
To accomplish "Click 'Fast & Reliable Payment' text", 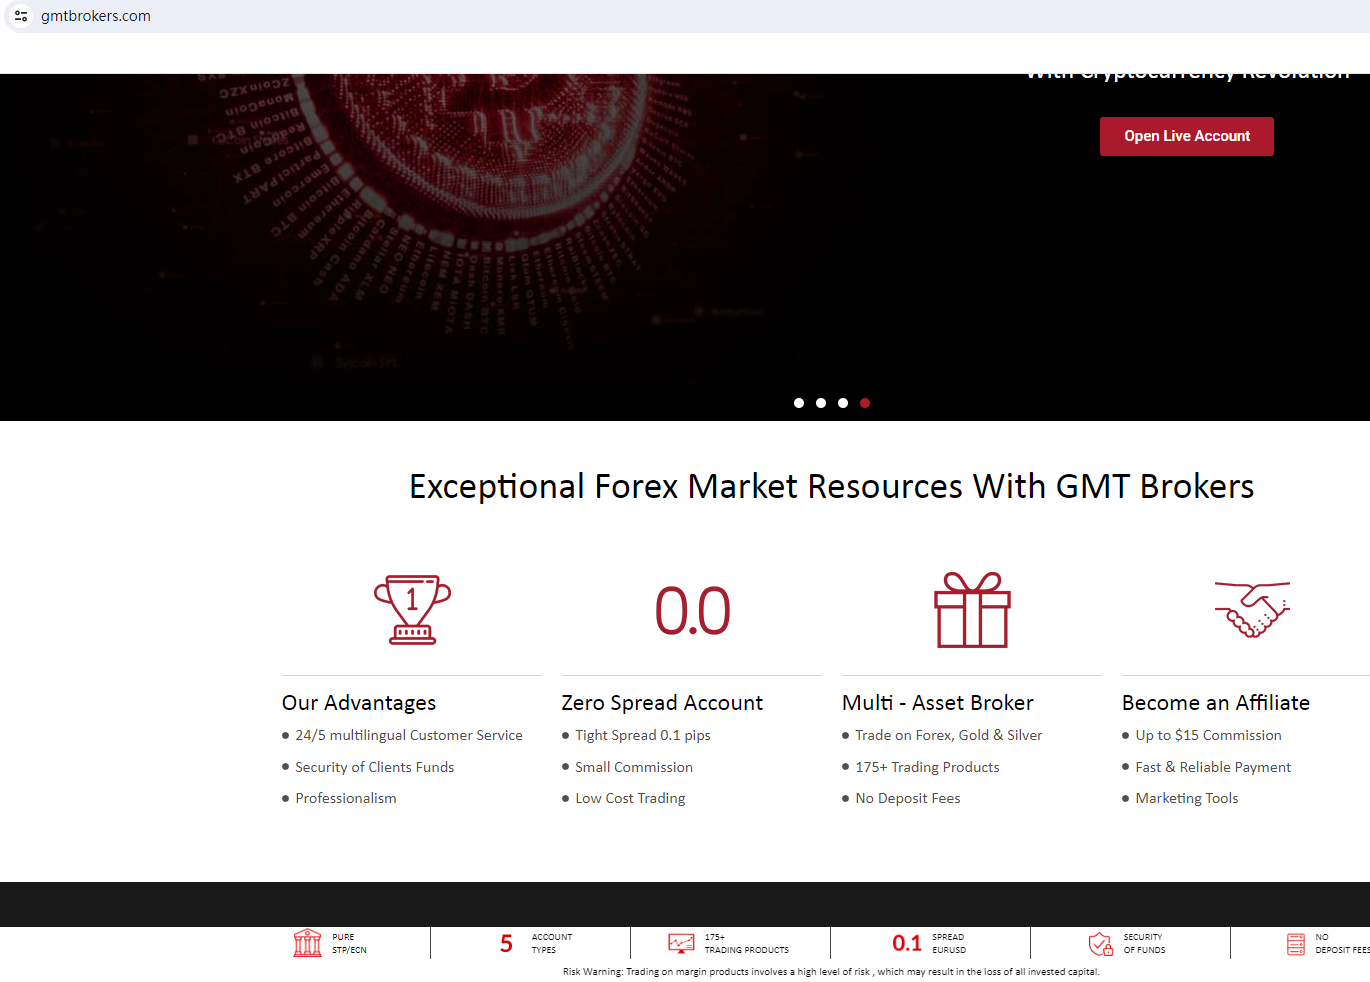I will click(x=1213, y=767).
